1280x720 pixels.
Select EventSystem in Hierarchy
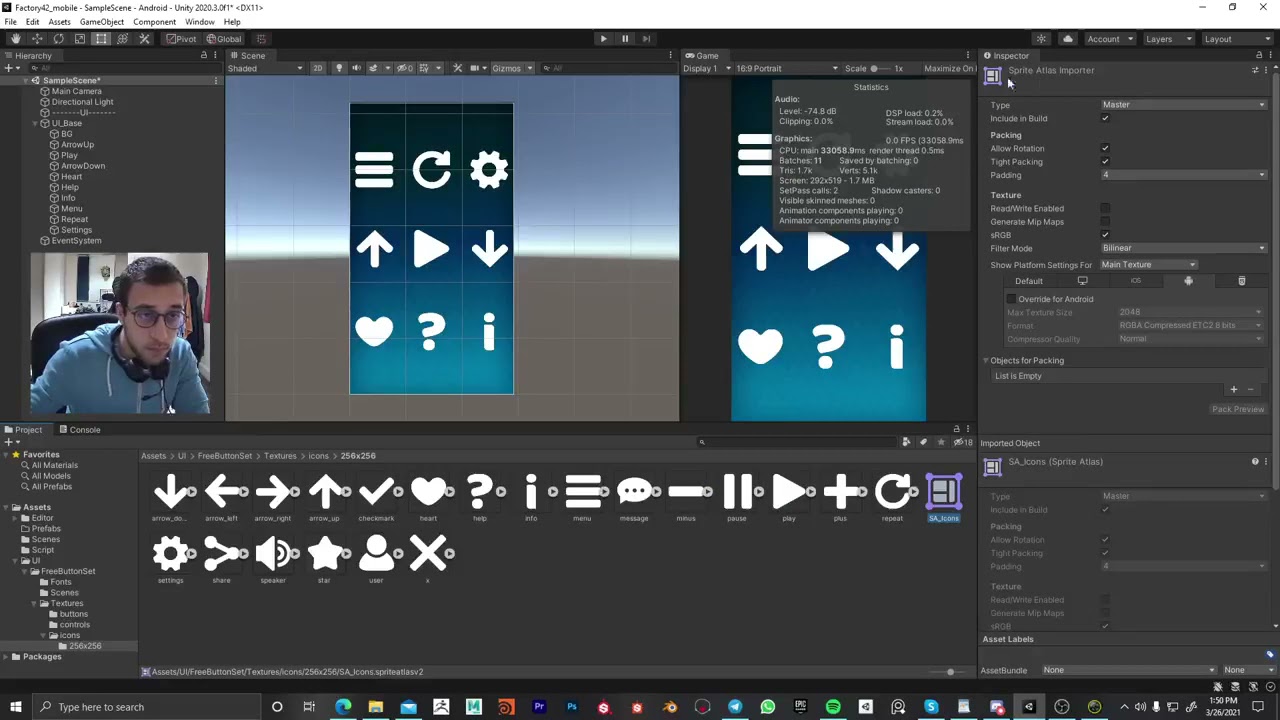coord(76,241)
